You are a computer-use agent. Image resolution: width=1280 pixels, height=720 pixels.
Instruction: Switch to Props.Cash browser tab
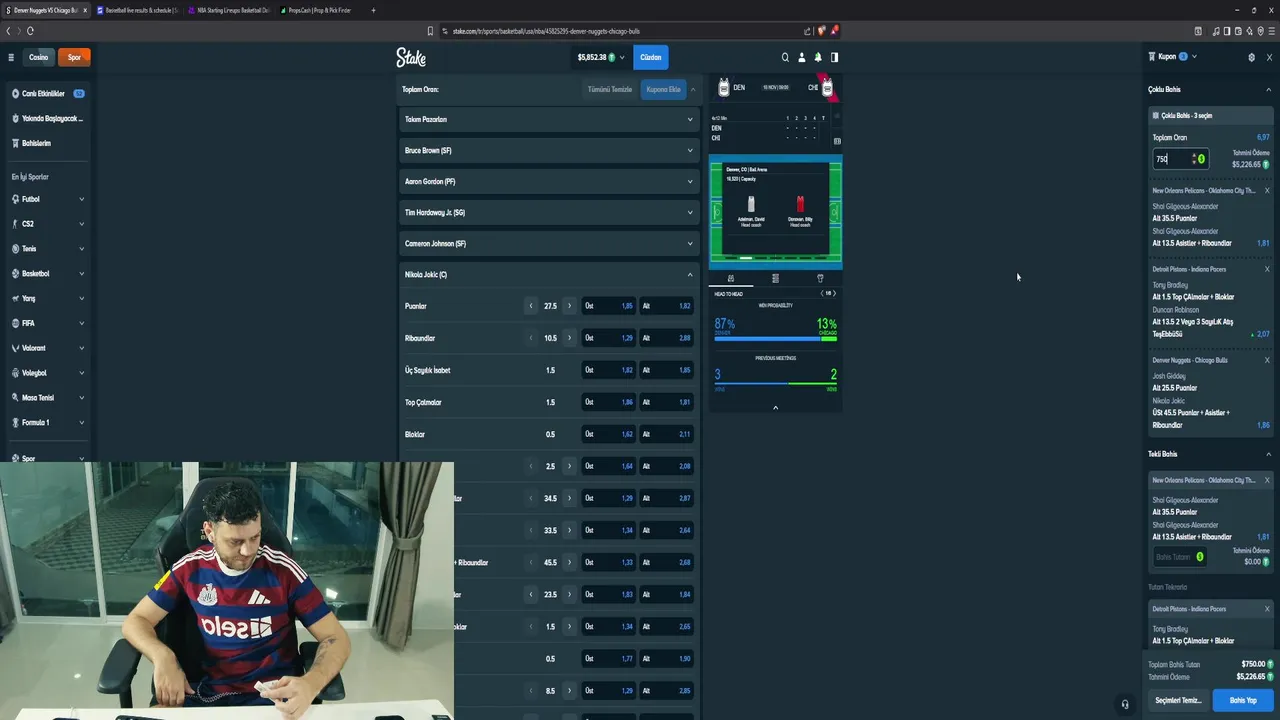318,10
